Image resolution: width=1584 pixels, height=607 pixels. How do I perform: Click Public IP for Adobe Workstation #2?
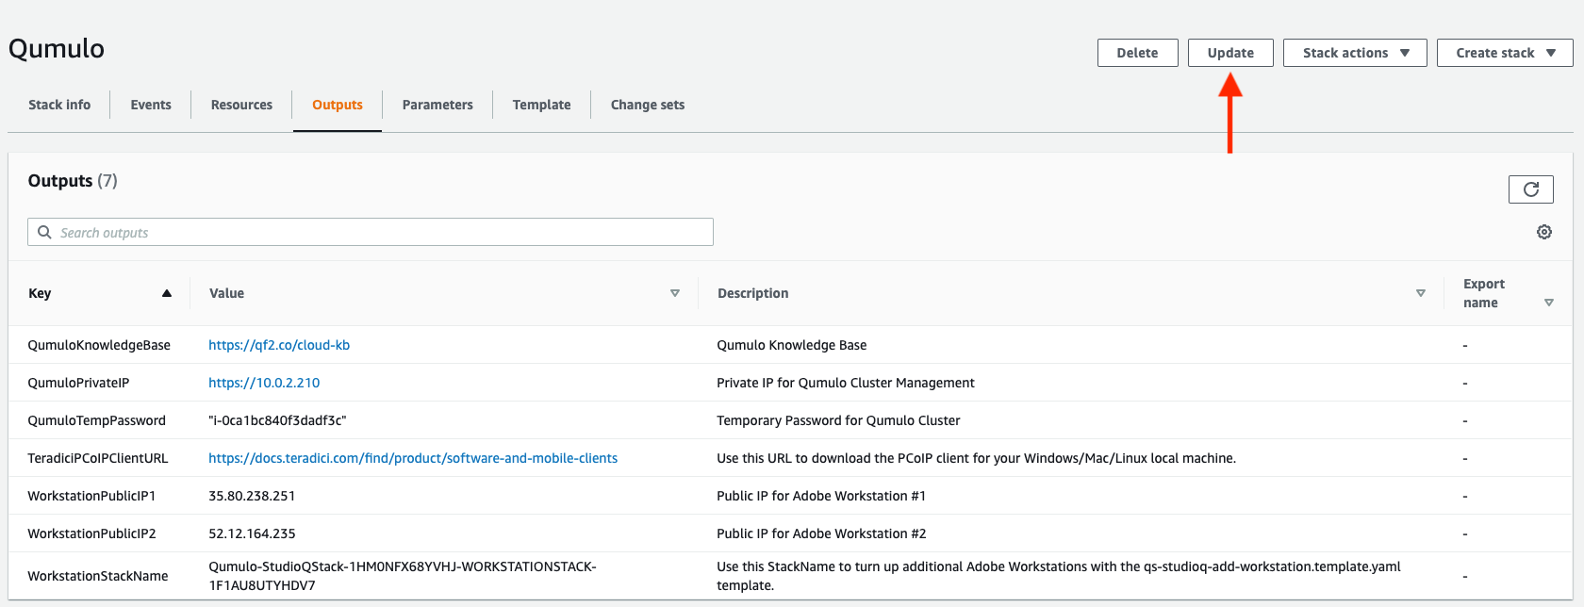[x=821, y=534]
